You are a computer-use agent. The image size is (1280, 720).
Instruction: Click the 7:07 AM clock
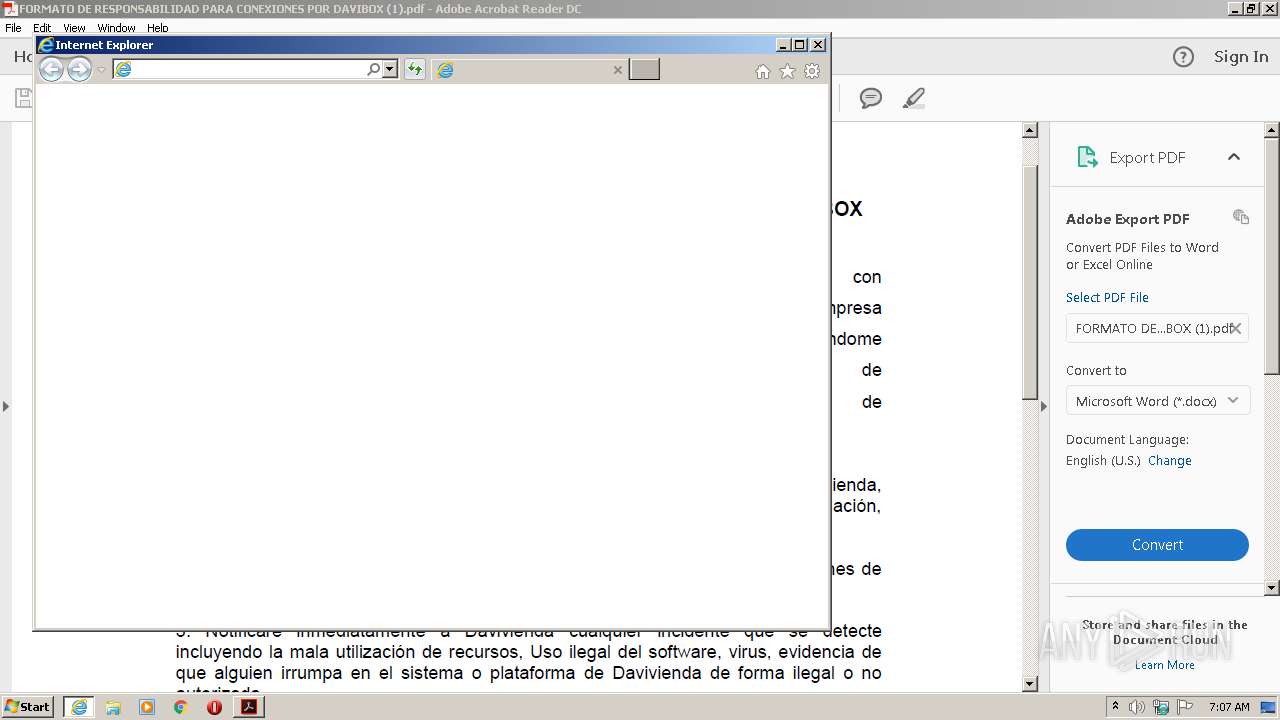[1229, 707]
